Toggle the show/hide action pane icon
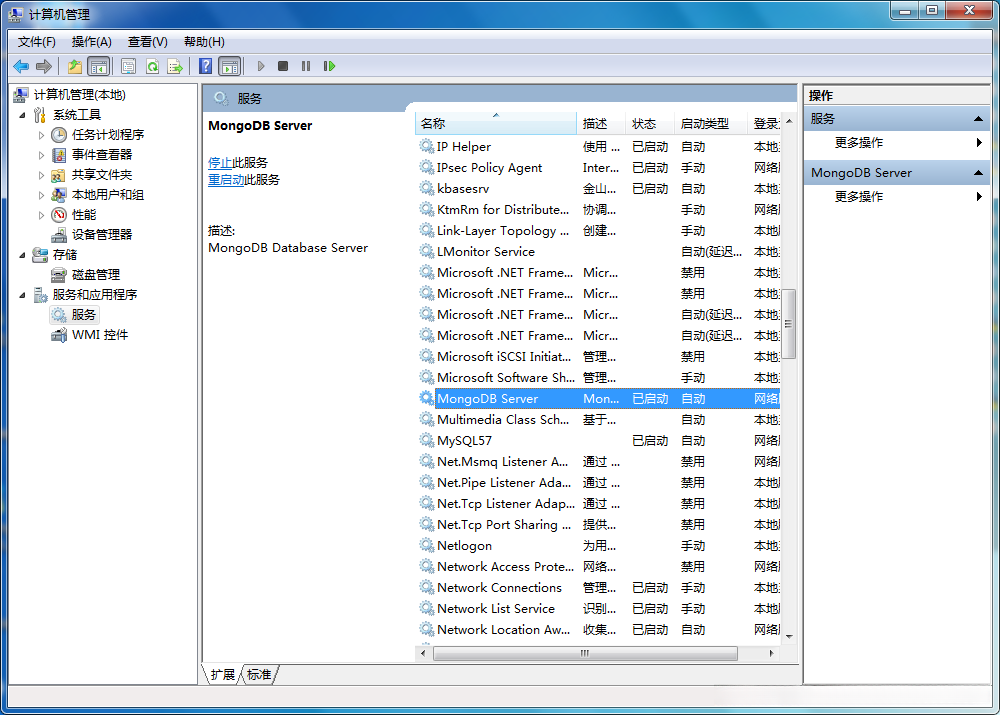This screenshot has height=715, width=1000. pyautogui.click(x=230, y=66)
